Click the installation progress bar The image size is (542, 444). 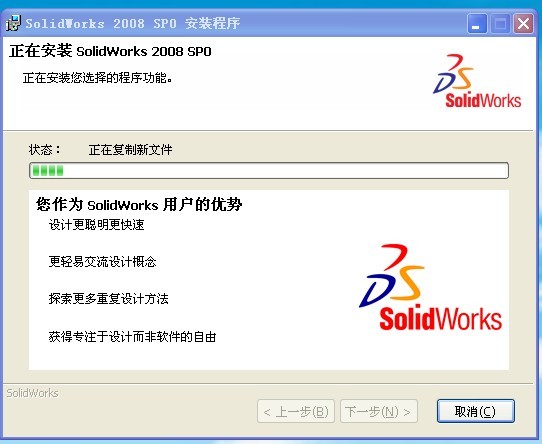point(269,170)
